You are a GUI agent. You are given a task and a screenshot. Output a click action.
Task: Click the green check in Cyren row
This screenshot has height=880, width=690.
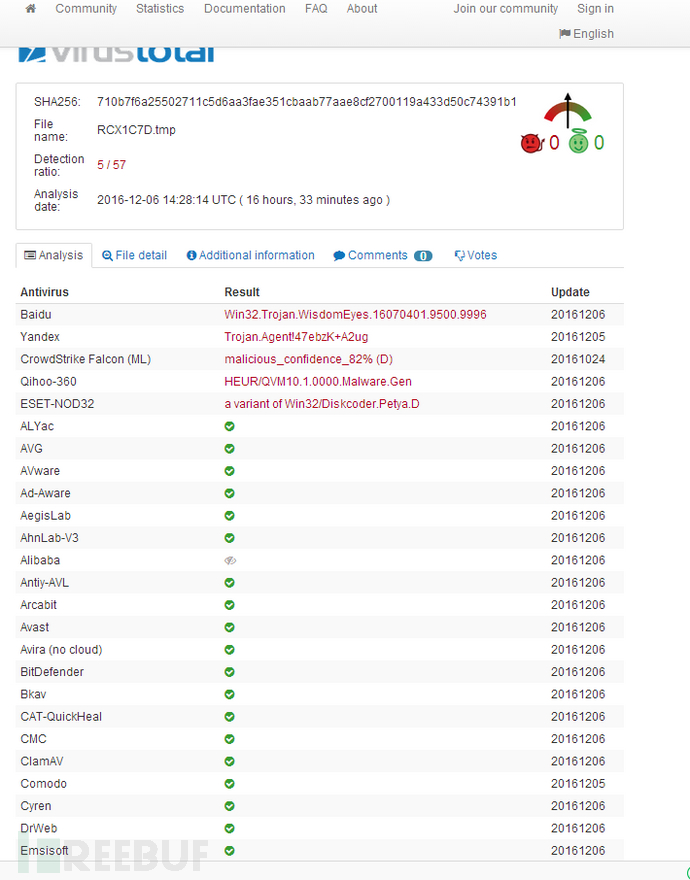click(230, 806)
